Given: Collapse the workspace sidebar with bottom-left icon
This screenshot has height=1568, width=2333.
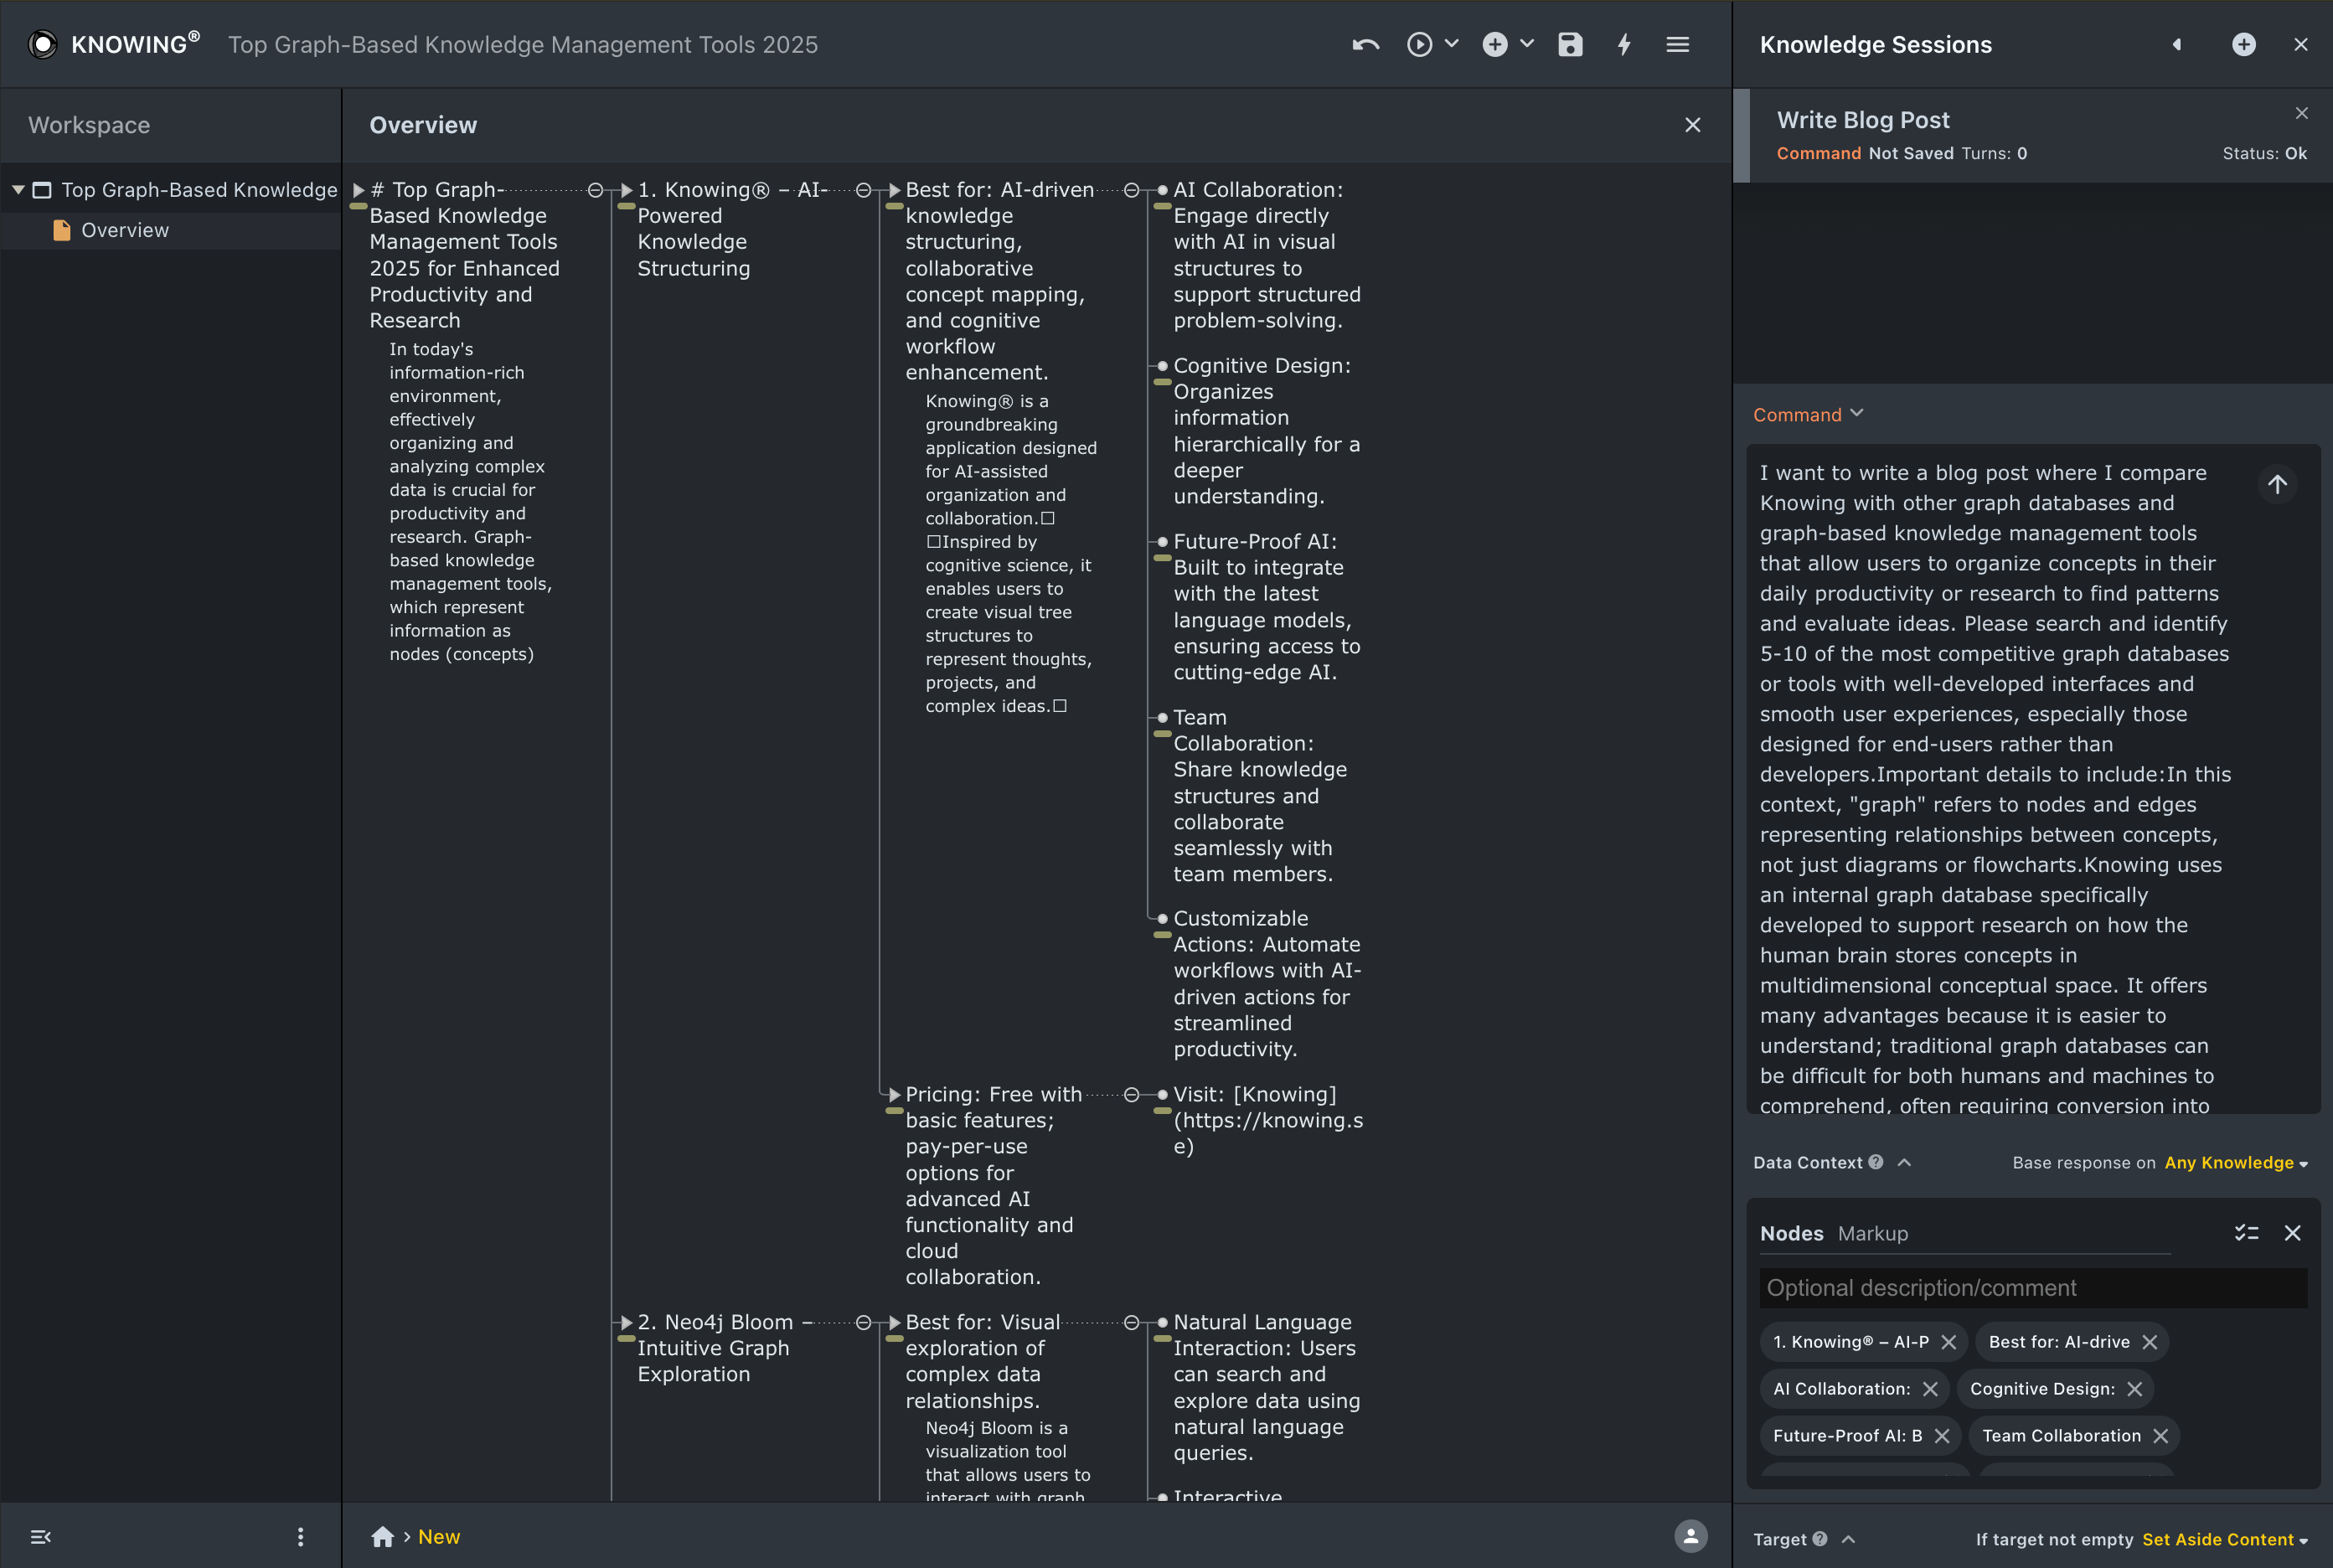Looking at the screenshot, I should [x=41, y=1537].
